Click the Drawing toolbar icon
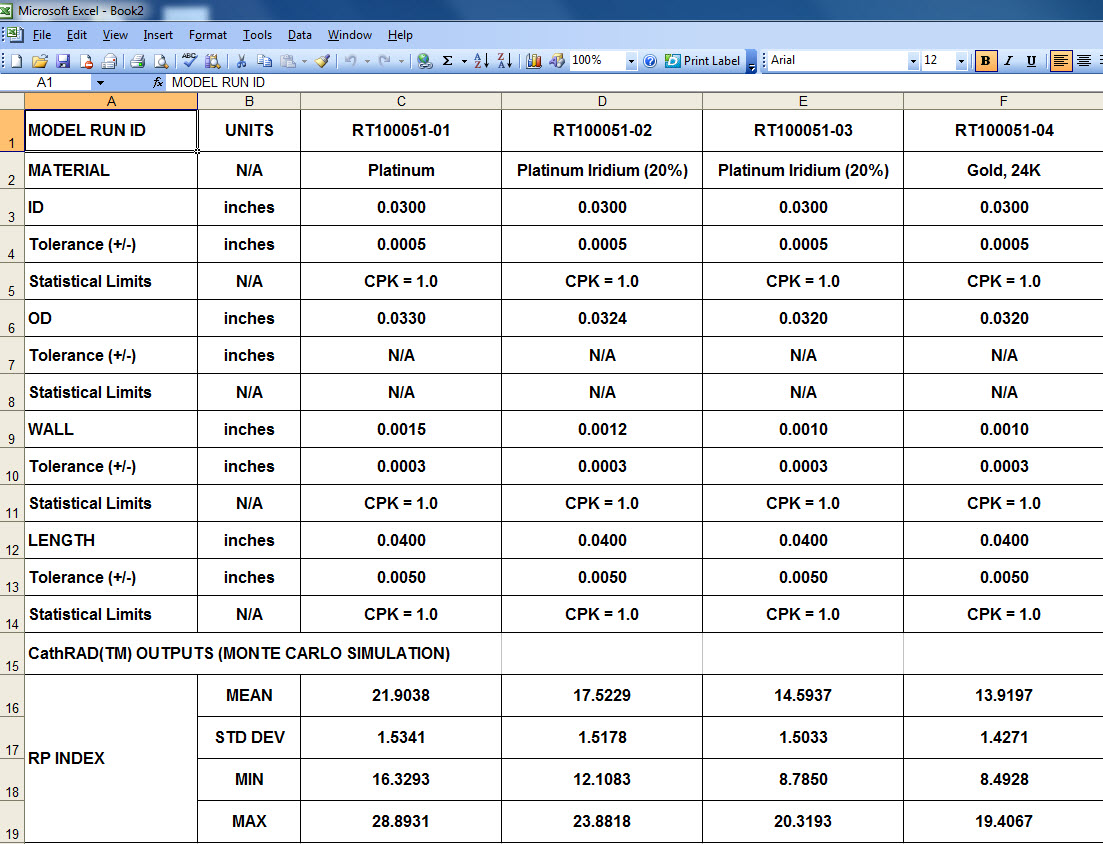This screenshot has height=844, width=1103. click(556, 61)
